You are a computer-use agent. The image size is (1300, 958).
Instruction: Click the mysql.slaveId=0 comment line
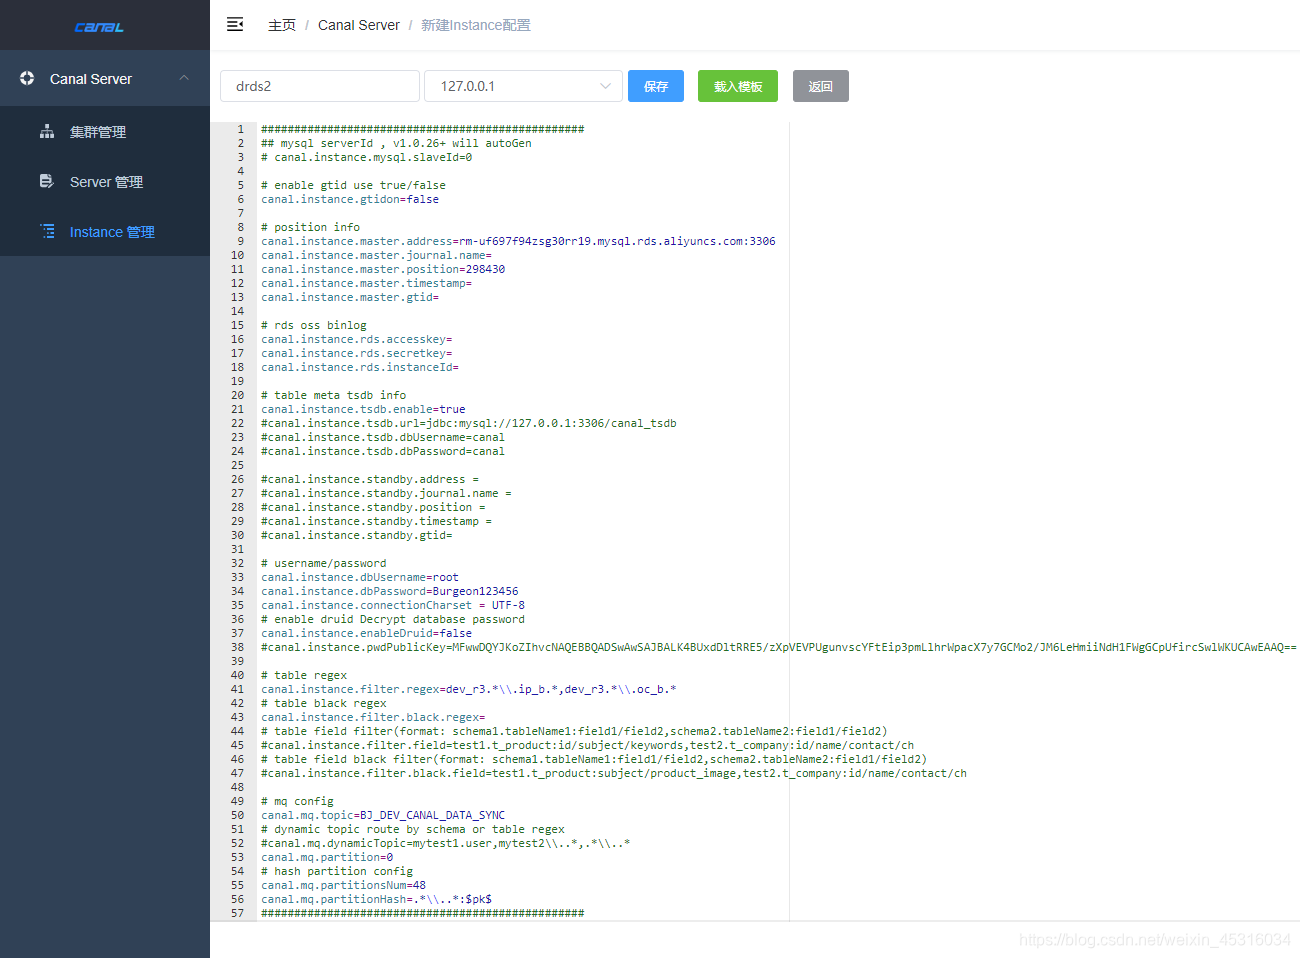click(x=366, y=157)
